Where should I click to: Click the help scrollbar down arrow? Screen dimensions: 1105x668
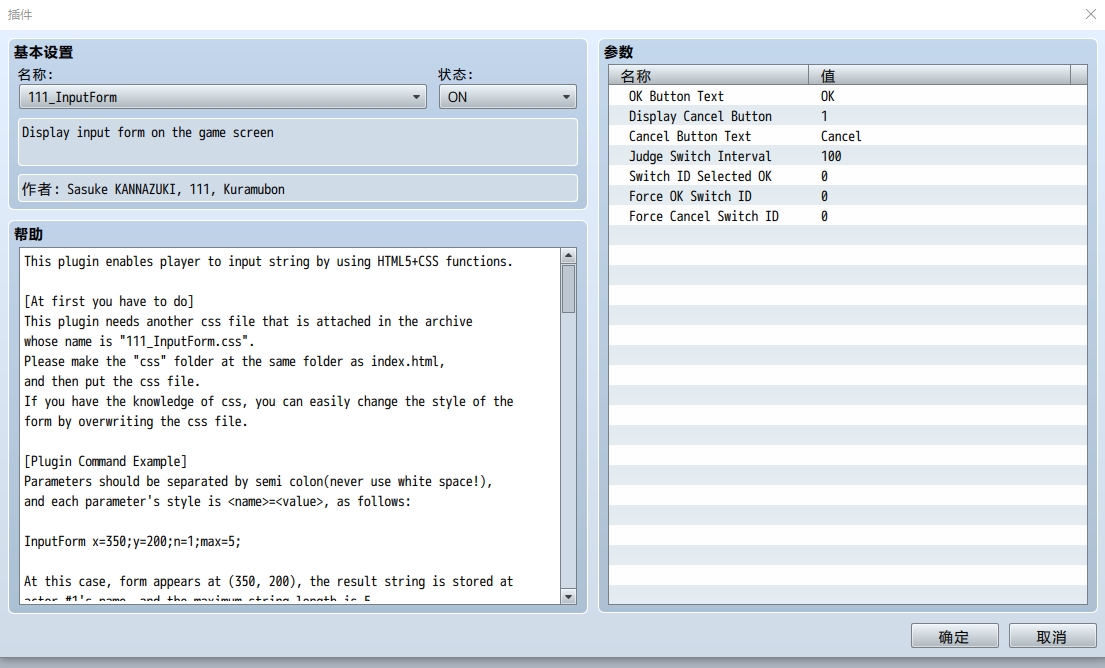pos(568,597)
